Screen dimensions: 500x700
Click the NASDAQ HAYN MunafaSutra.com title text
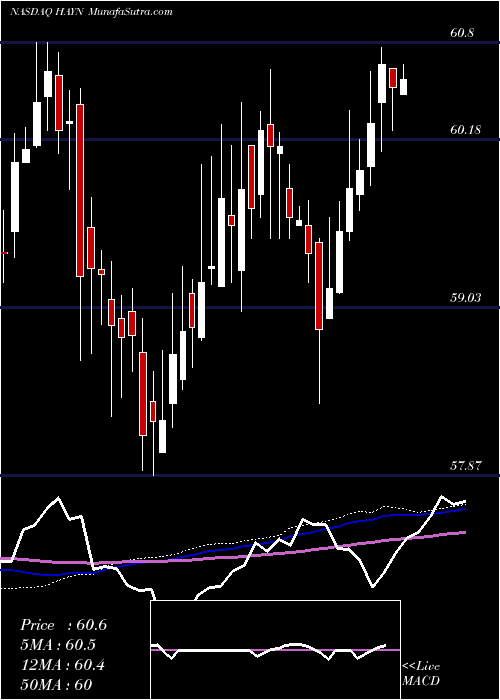pyautogui.click(x=91, y=12)
